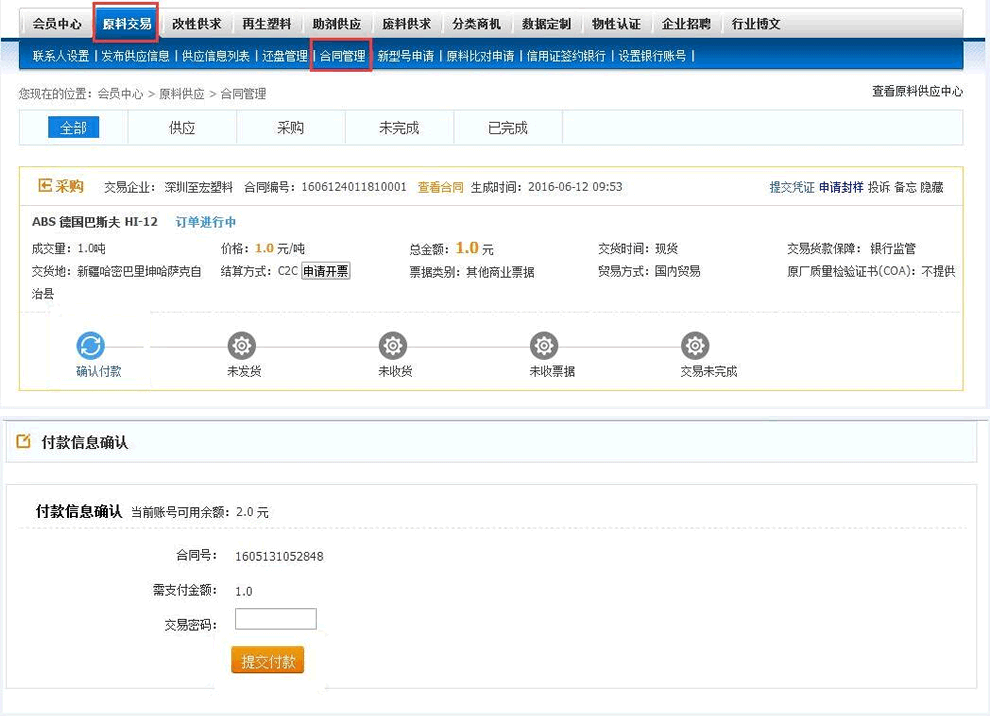Click the 银行监管 guarantee value
The width and height of the screenshot is (990, 716).
pos(893,248)
